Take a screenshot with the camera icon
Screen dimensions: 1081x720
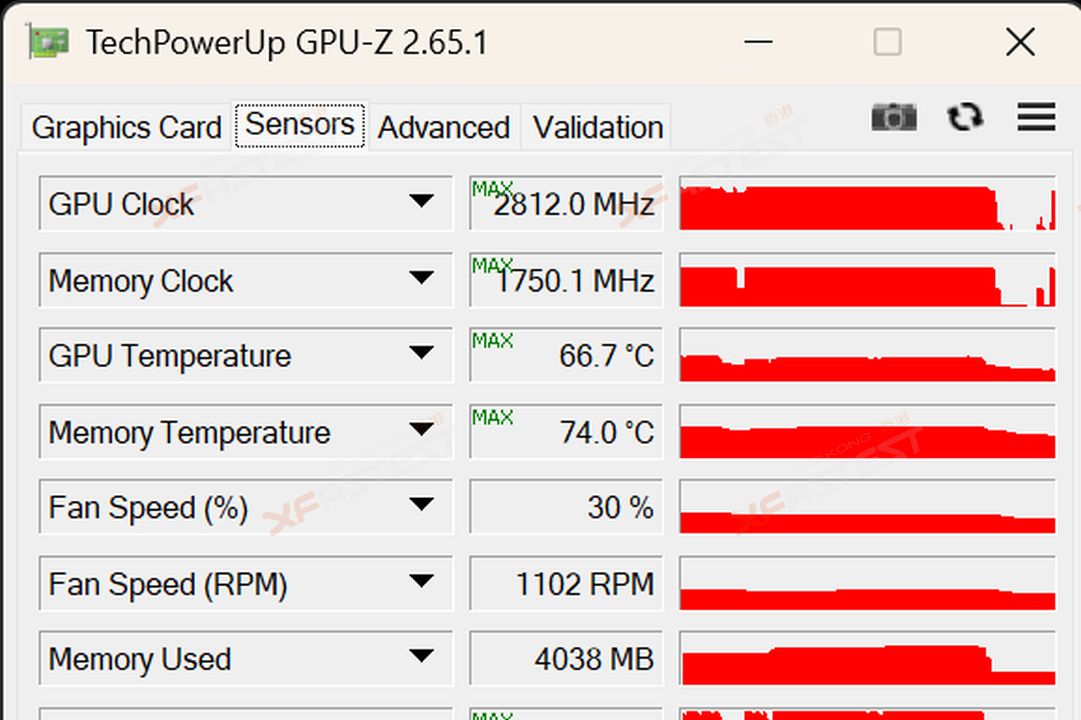tap(893, 117)
